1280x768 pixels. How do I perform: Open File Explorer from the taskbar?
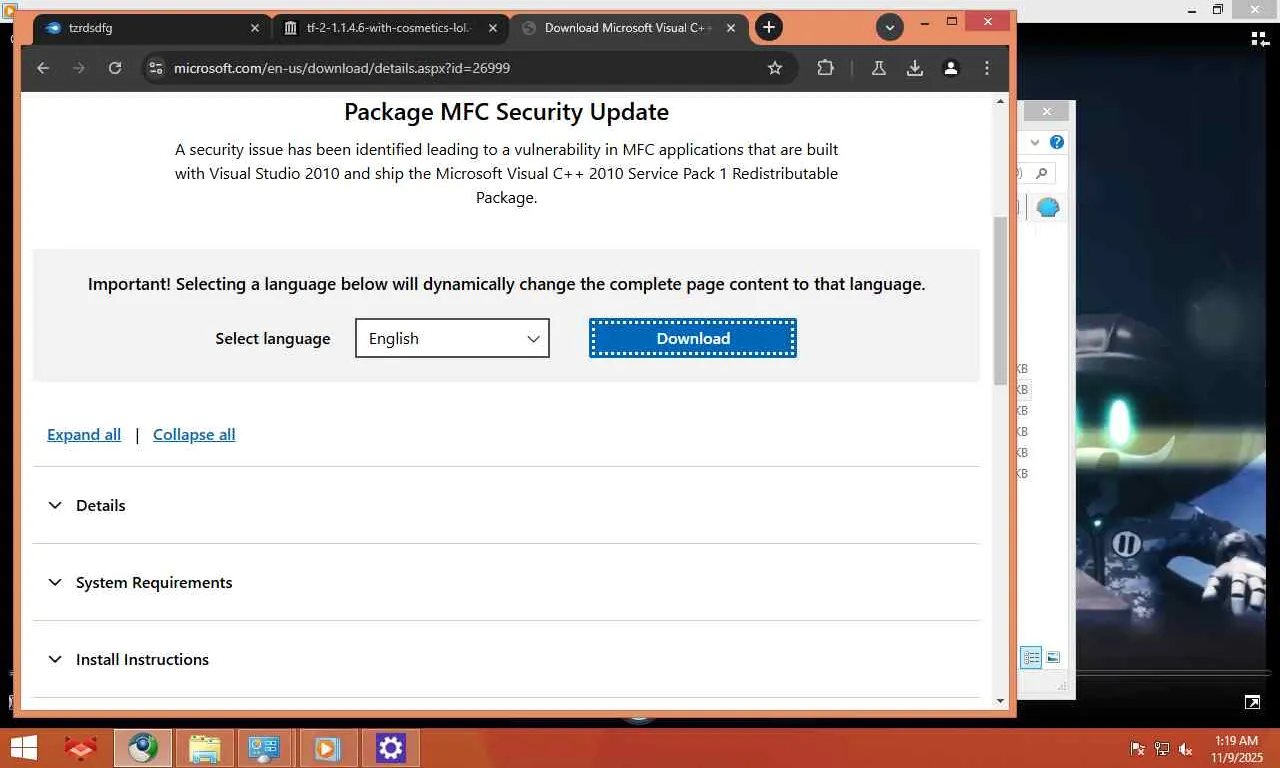coord(205,748)
